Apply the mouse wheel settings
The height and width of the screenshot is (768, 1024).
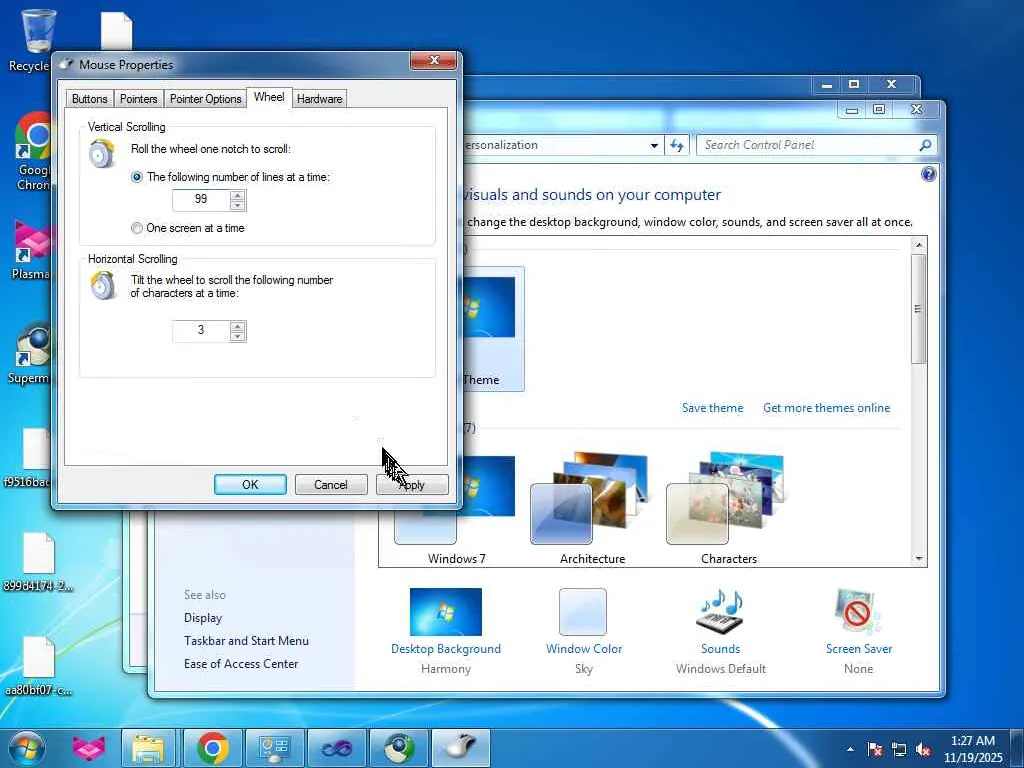tap(412, 485)
